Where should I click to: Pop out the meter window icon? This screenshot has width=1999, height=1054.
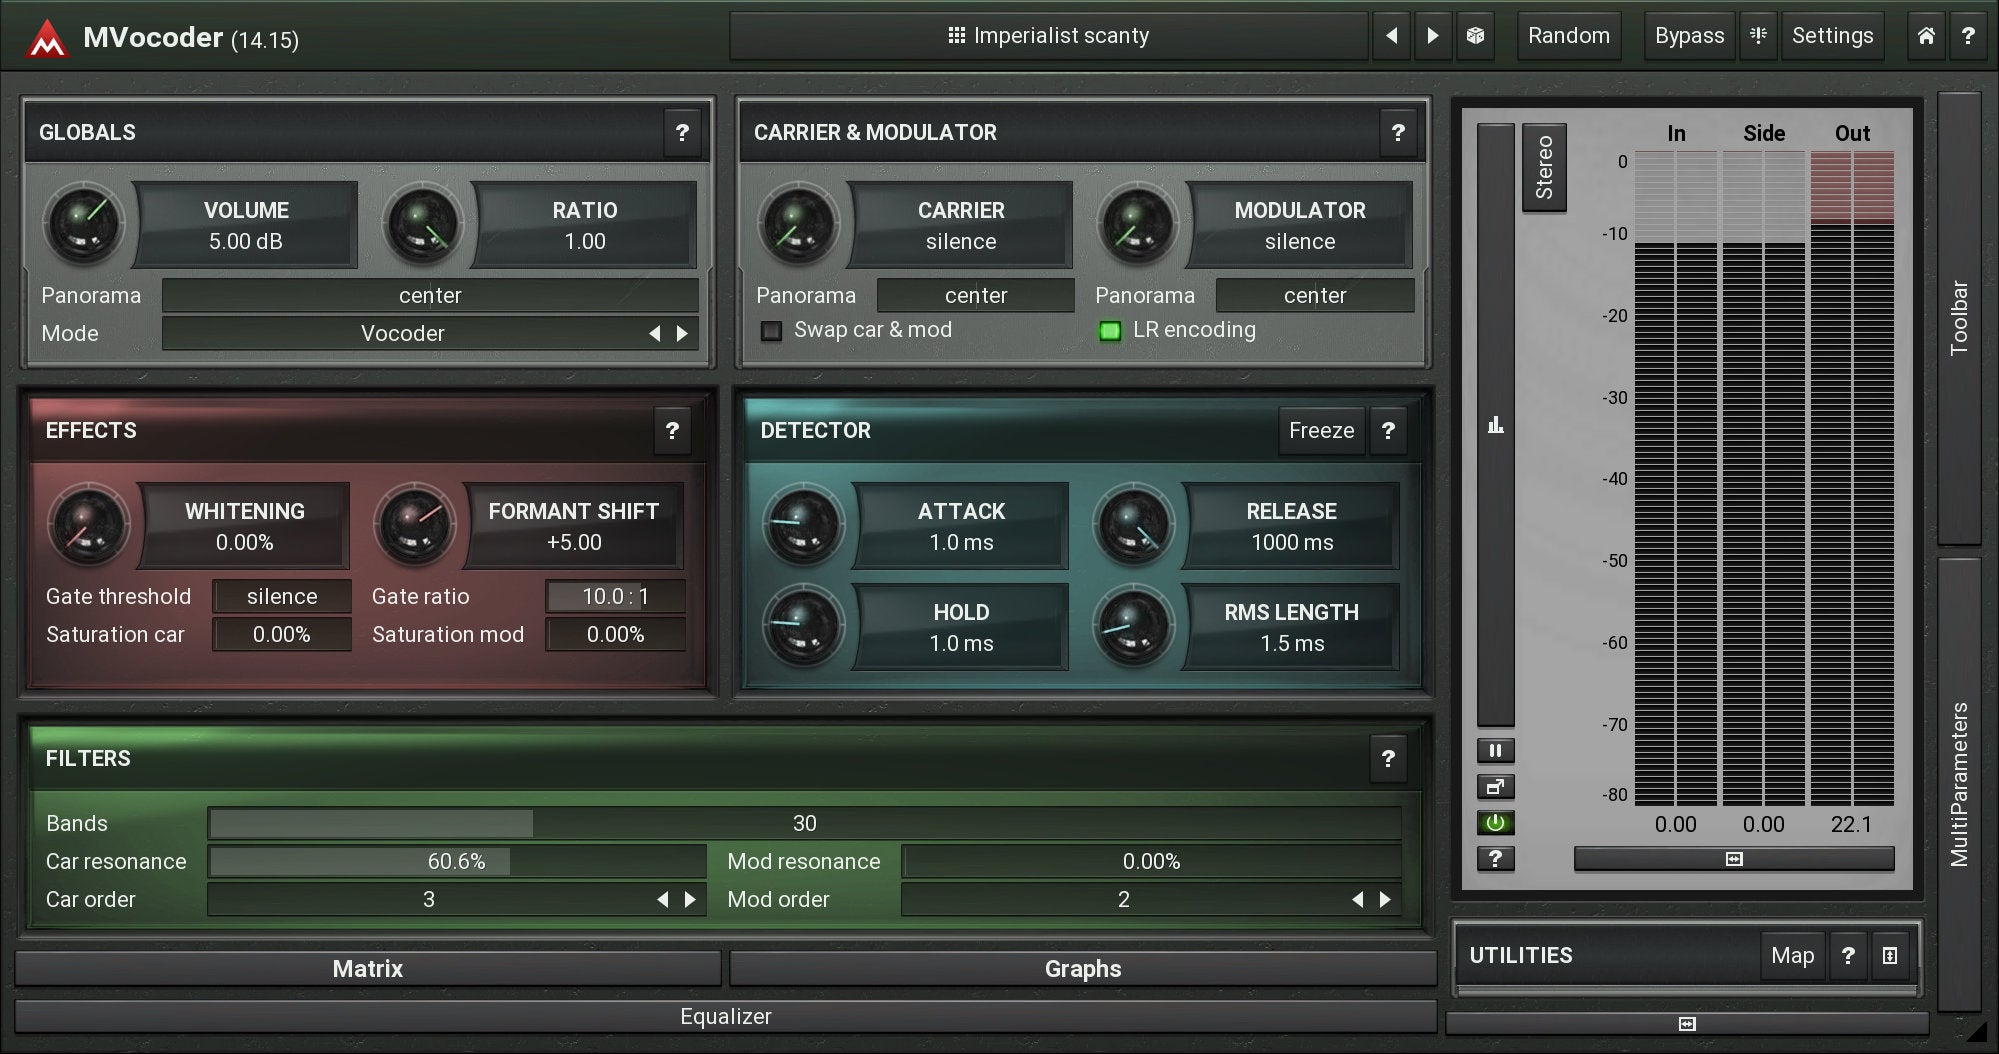tap(1495, 787)
